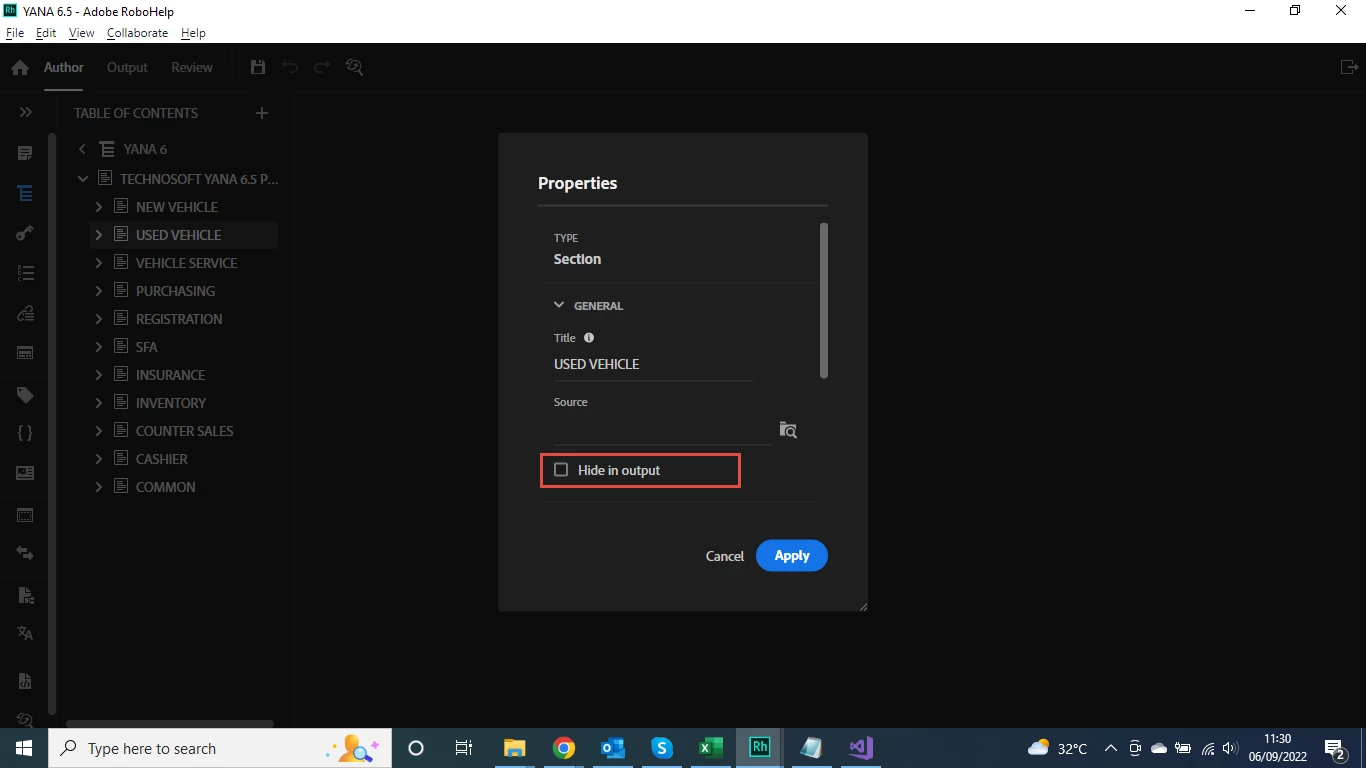Open the Translation panel in the sidebar
This screenshot has width=1366, height=768.
(x=25, y=633)
